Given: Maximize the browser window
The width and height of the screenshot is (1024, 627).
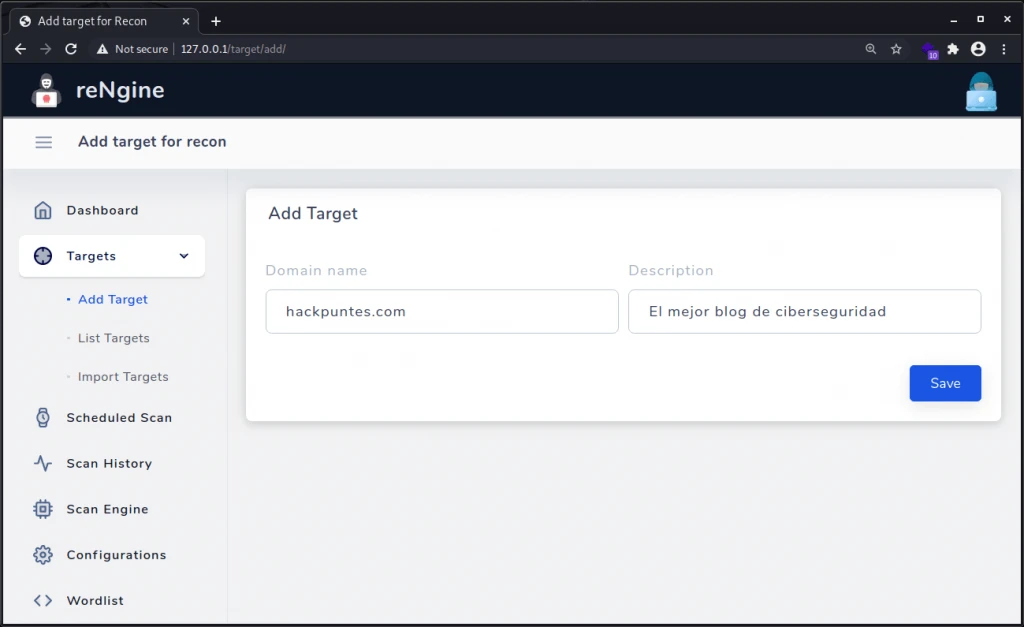Looking at the screenshot, I should (x=980, y=20).
